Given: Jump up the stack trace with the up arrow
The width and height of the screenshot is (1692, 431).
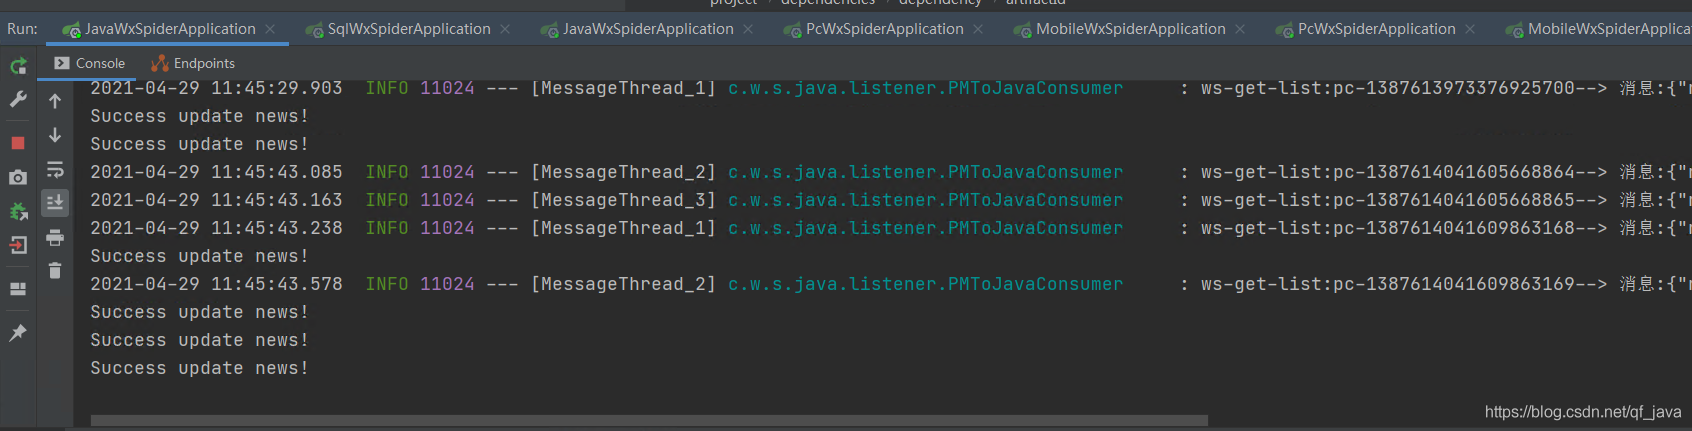Looking at the screenshot, I should point(55,101).
